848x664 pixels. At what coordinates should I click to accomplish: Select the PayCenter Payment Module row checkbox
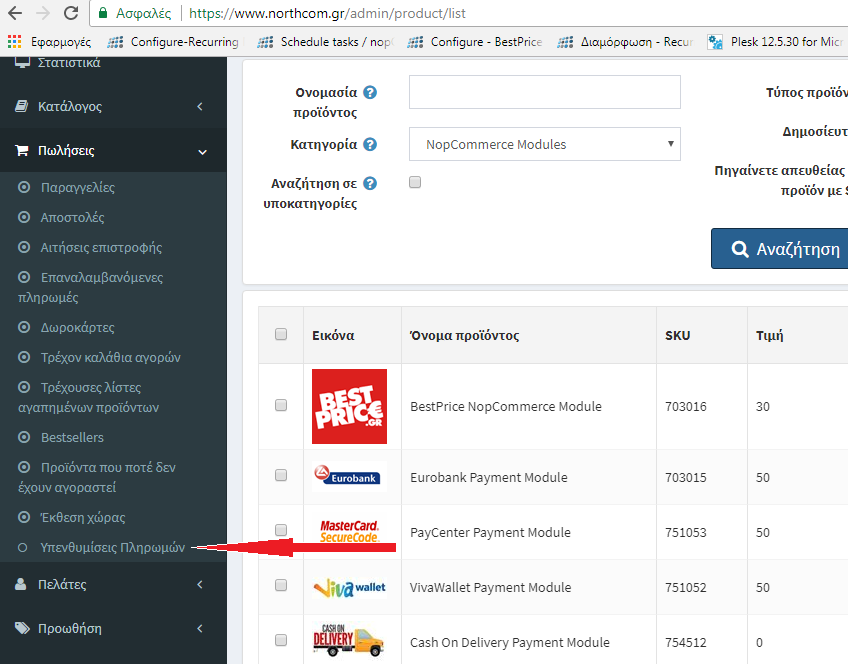(281, 530)
